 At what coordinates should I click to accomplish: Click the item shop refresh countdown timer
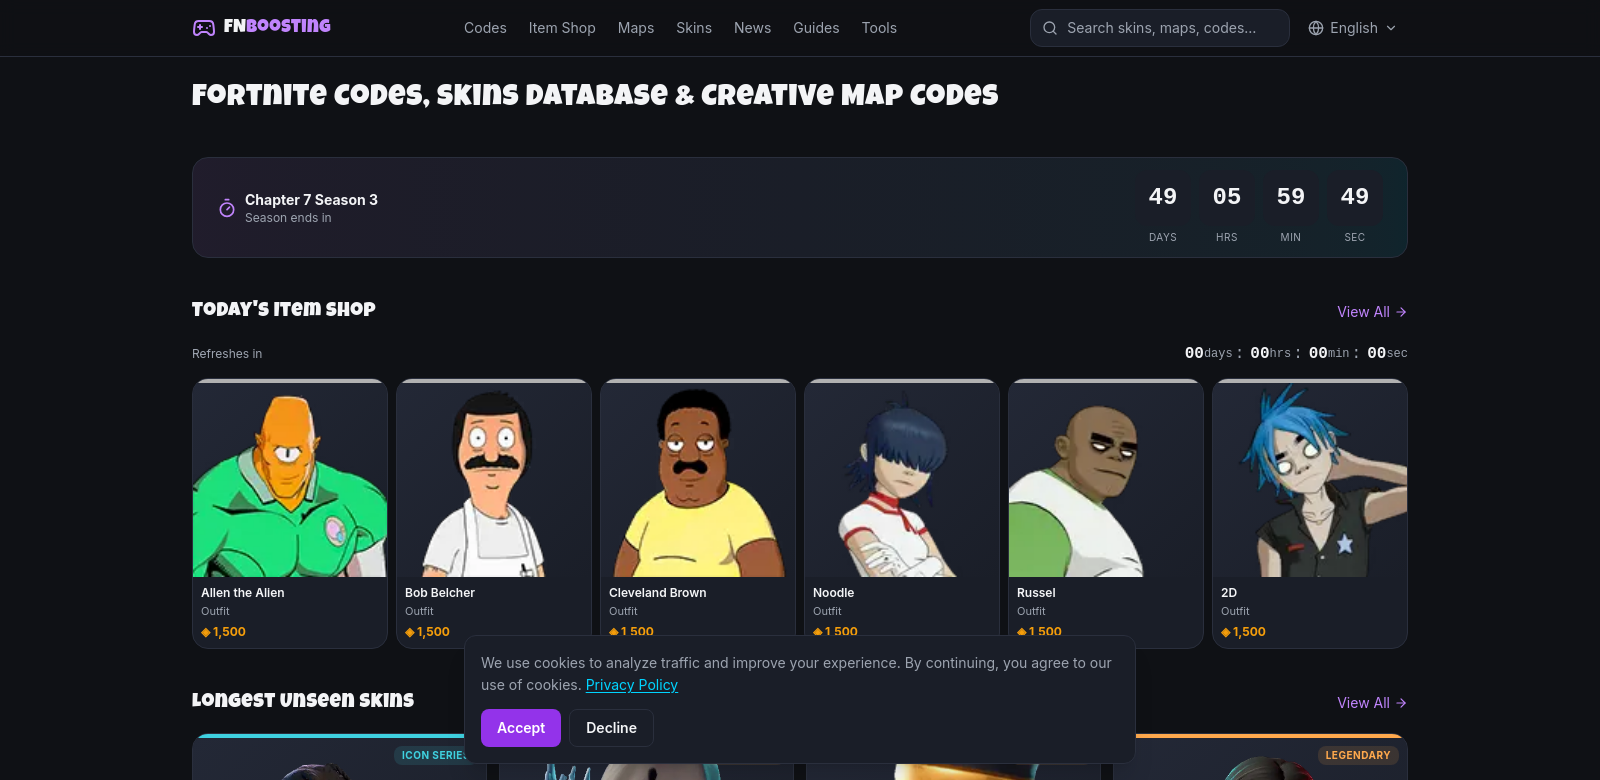(1296, 353)
